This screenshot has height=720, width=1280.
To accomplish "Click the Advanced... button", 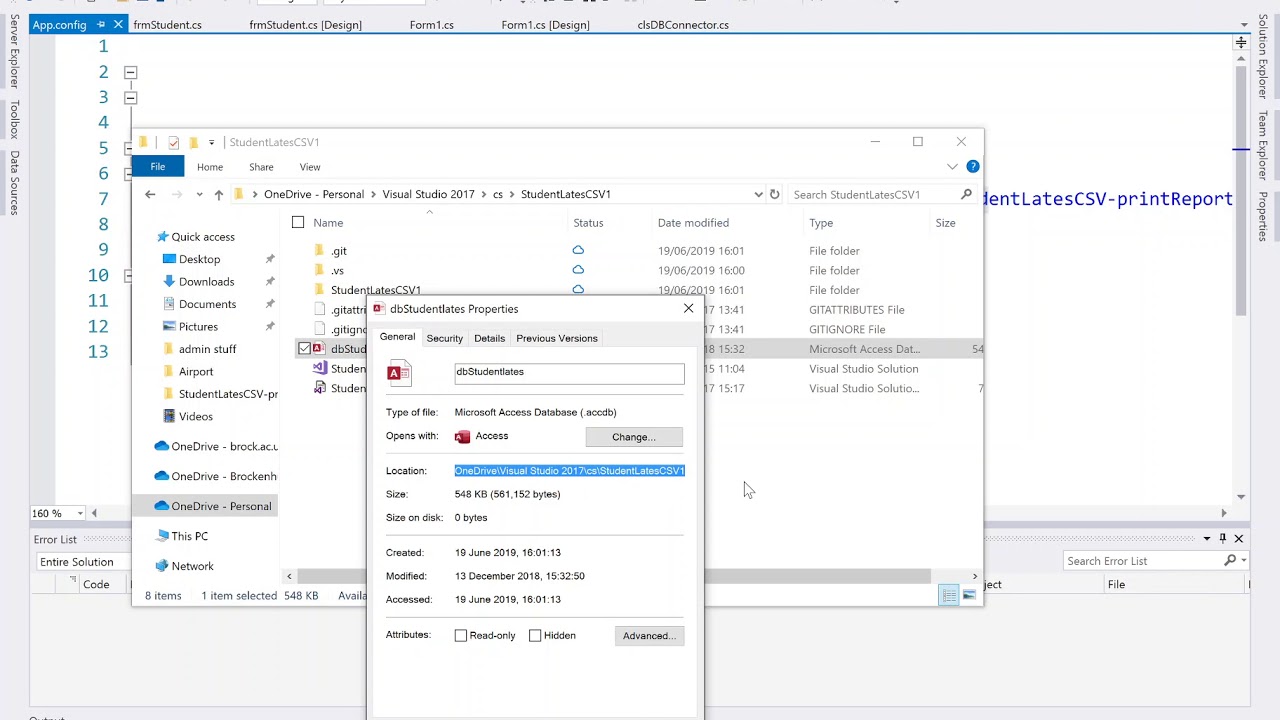I will click(649, 636).
